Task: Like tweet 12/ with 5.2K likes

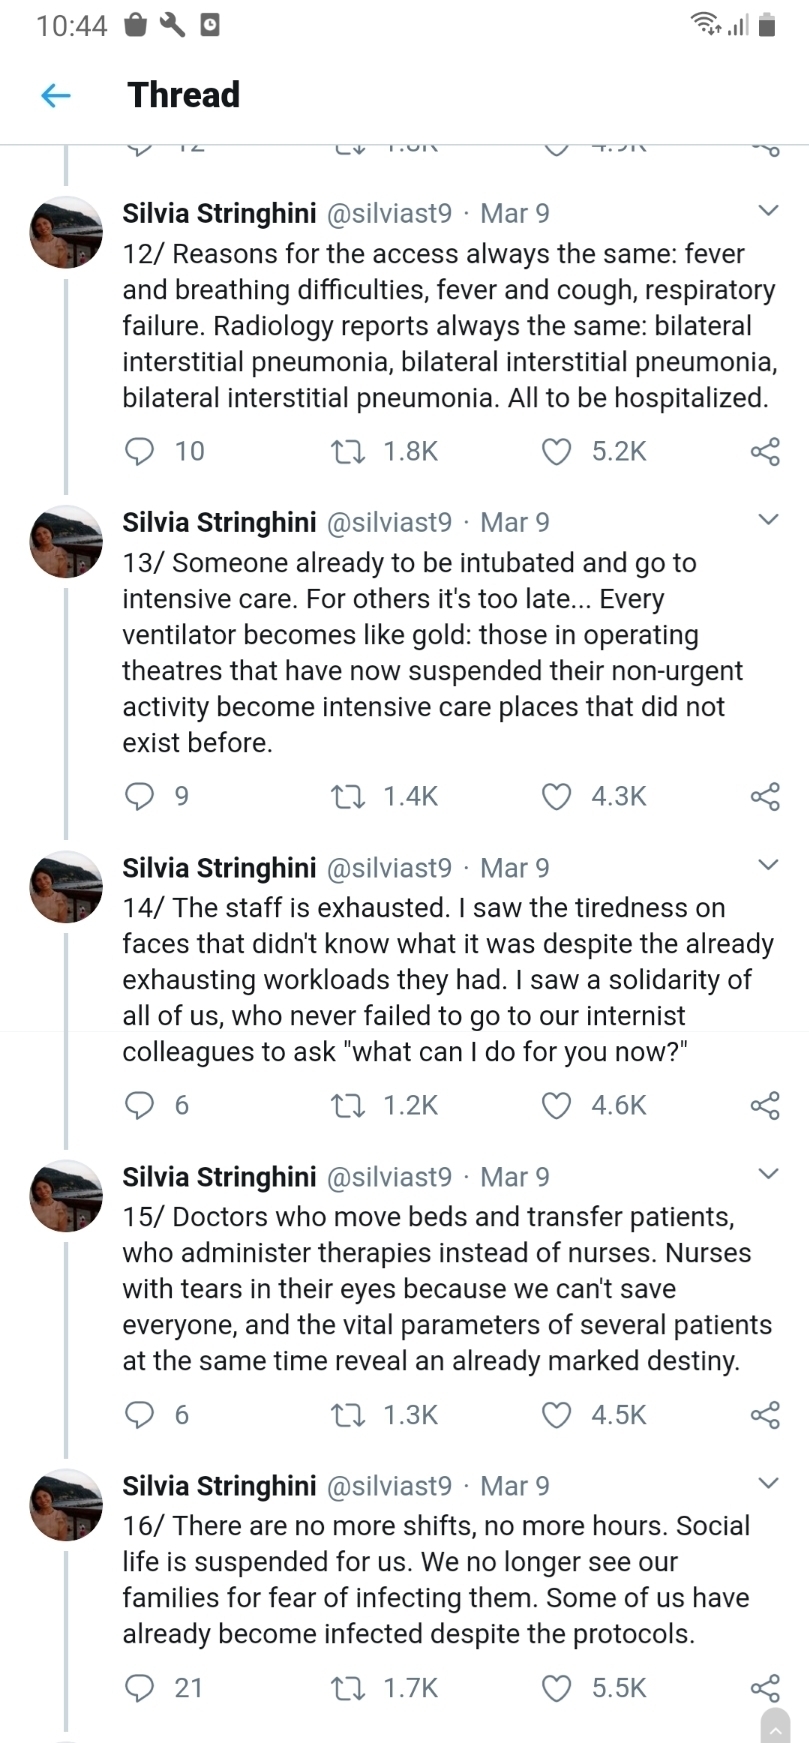Action: pyautogui.click(x=556, y=452)
